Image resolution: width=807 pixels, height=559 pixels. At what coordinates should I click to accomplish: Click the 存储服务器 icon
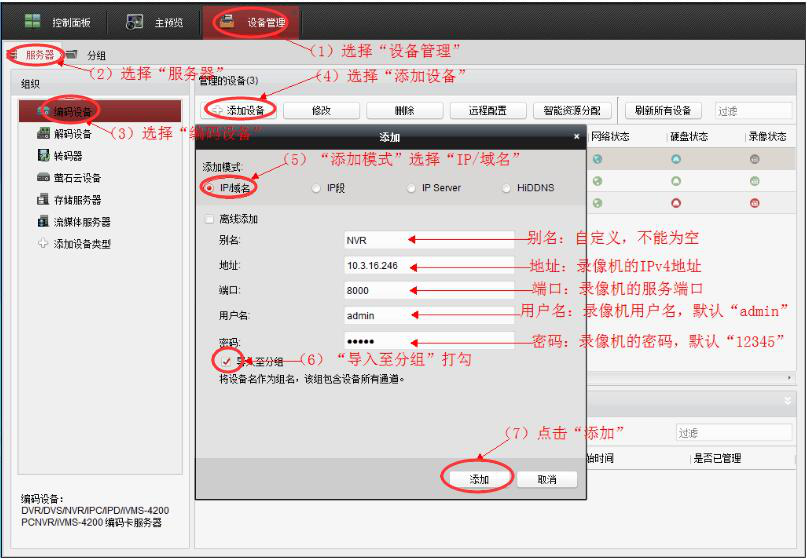[x=43, y=199]
